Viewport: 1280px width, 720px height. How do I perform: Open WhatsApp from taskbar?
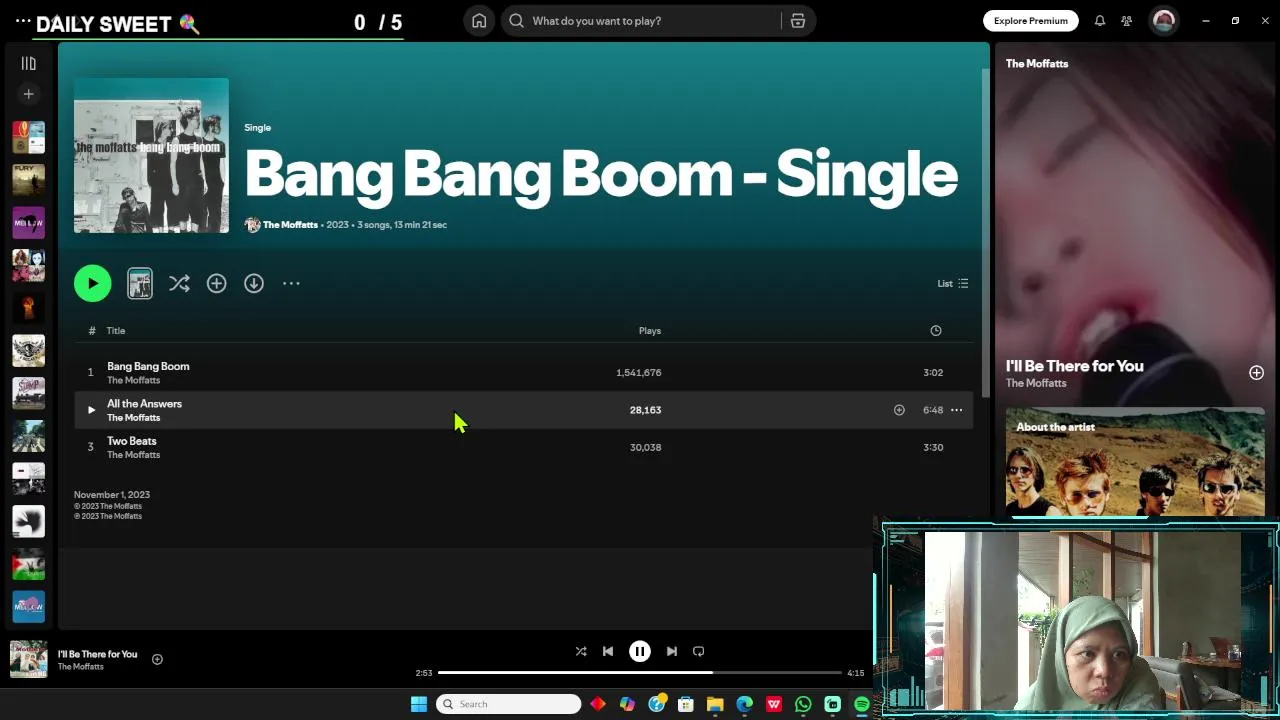pos(803,704)
